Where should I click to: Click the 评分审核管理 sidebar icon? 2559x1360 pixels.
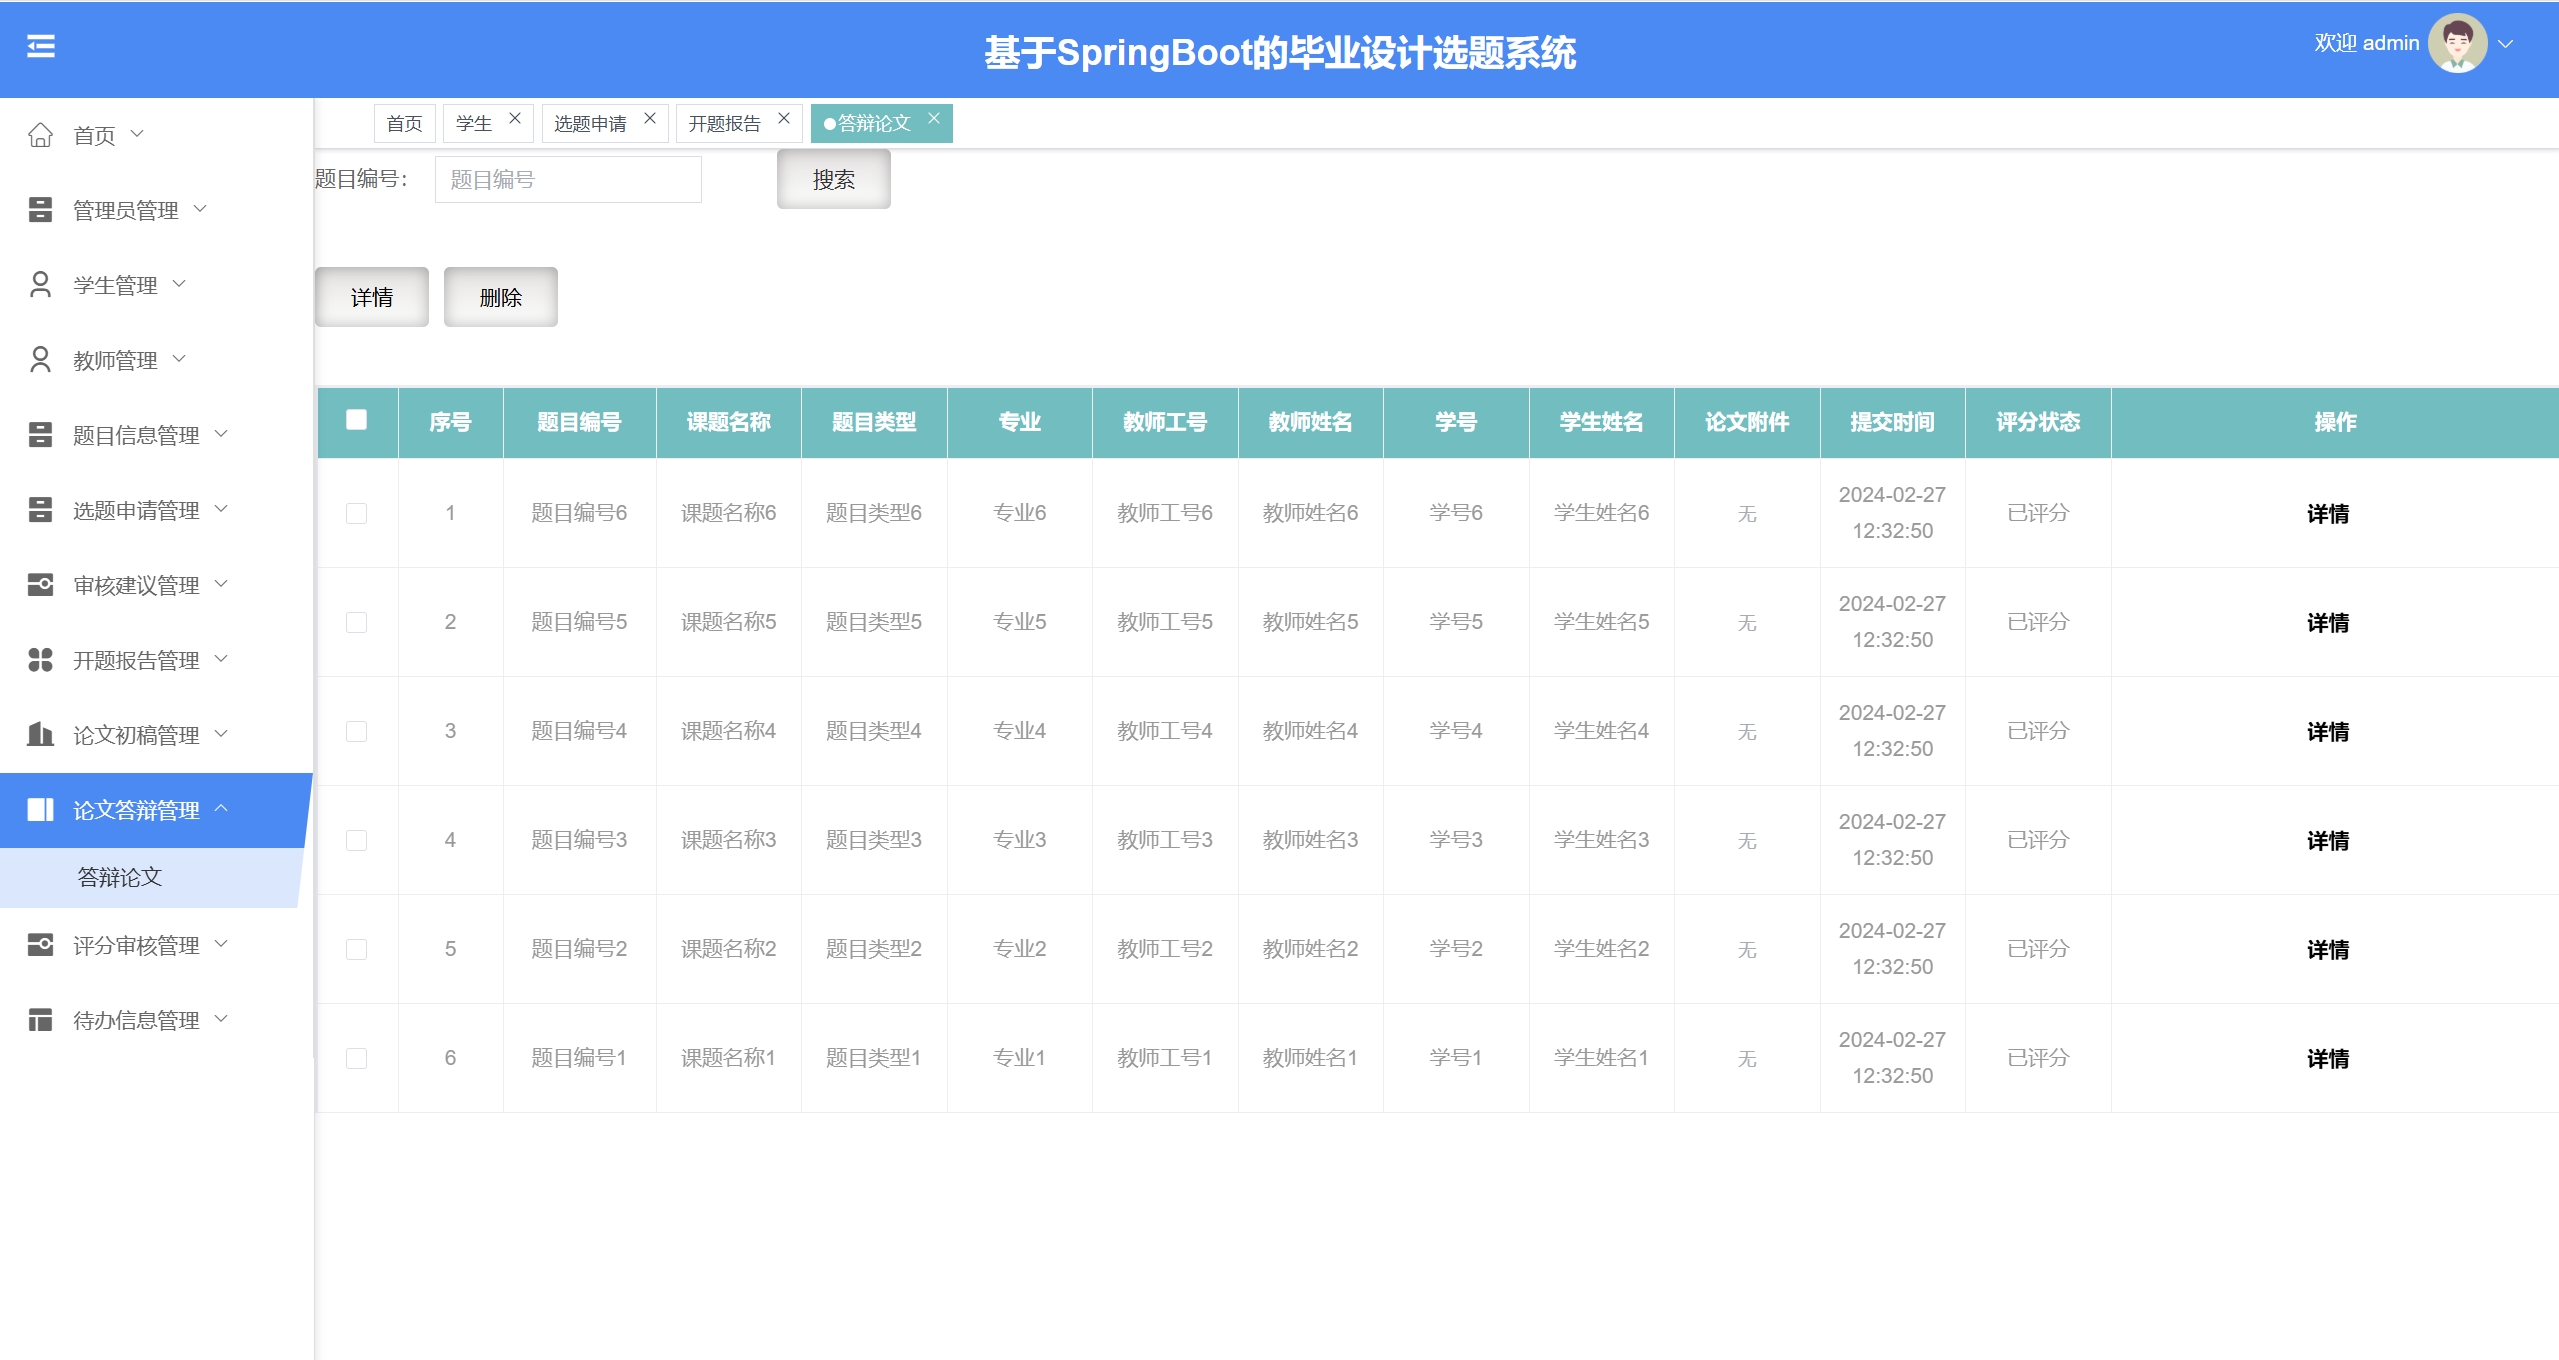tap(40, 945)
